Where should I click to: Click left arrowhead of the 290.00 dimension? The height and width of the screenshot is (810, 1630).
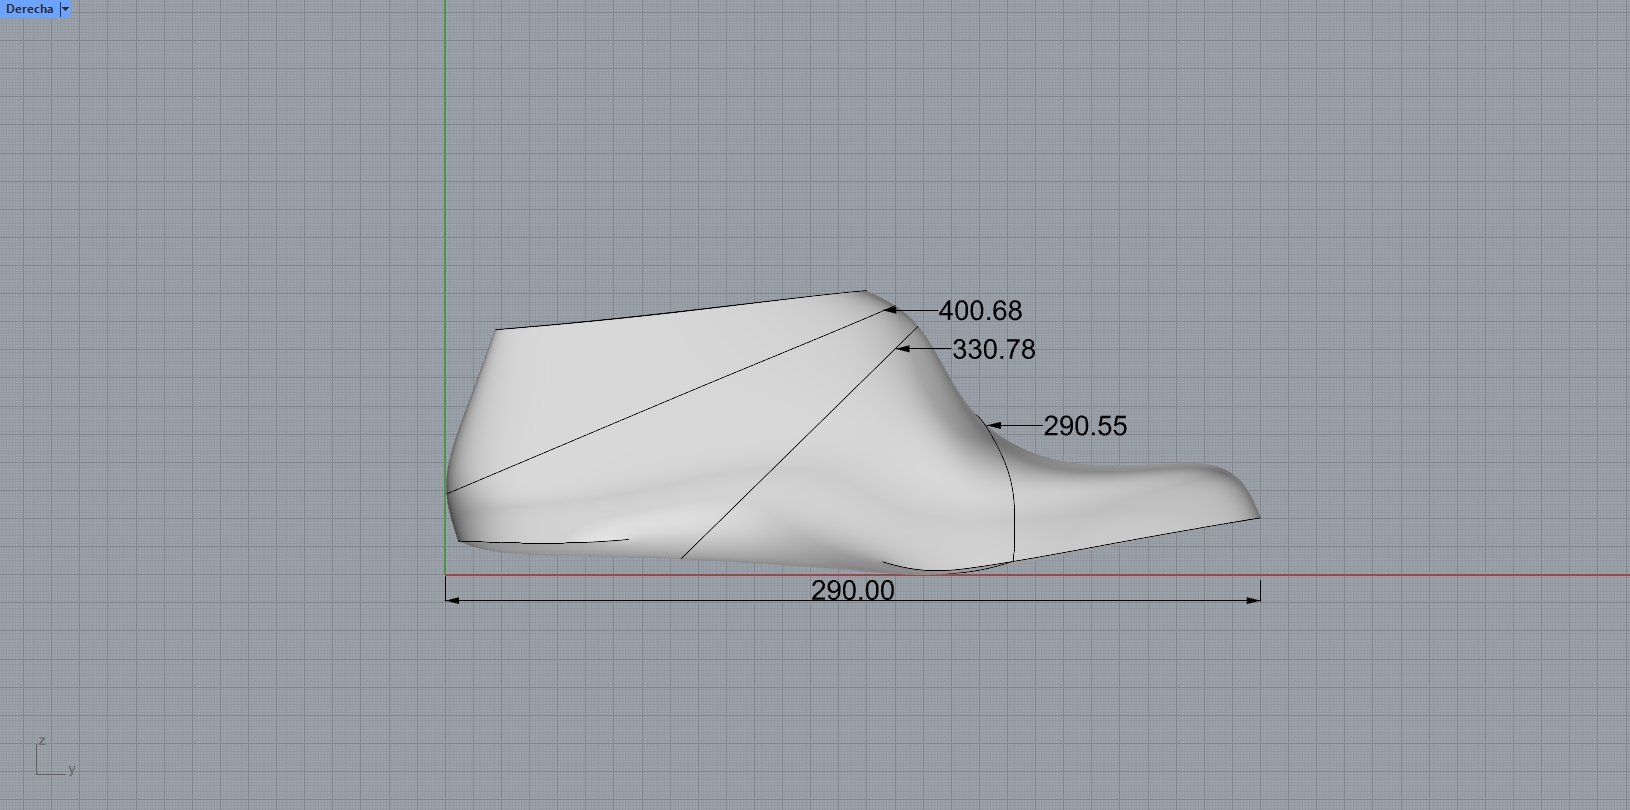click(452, 600)
